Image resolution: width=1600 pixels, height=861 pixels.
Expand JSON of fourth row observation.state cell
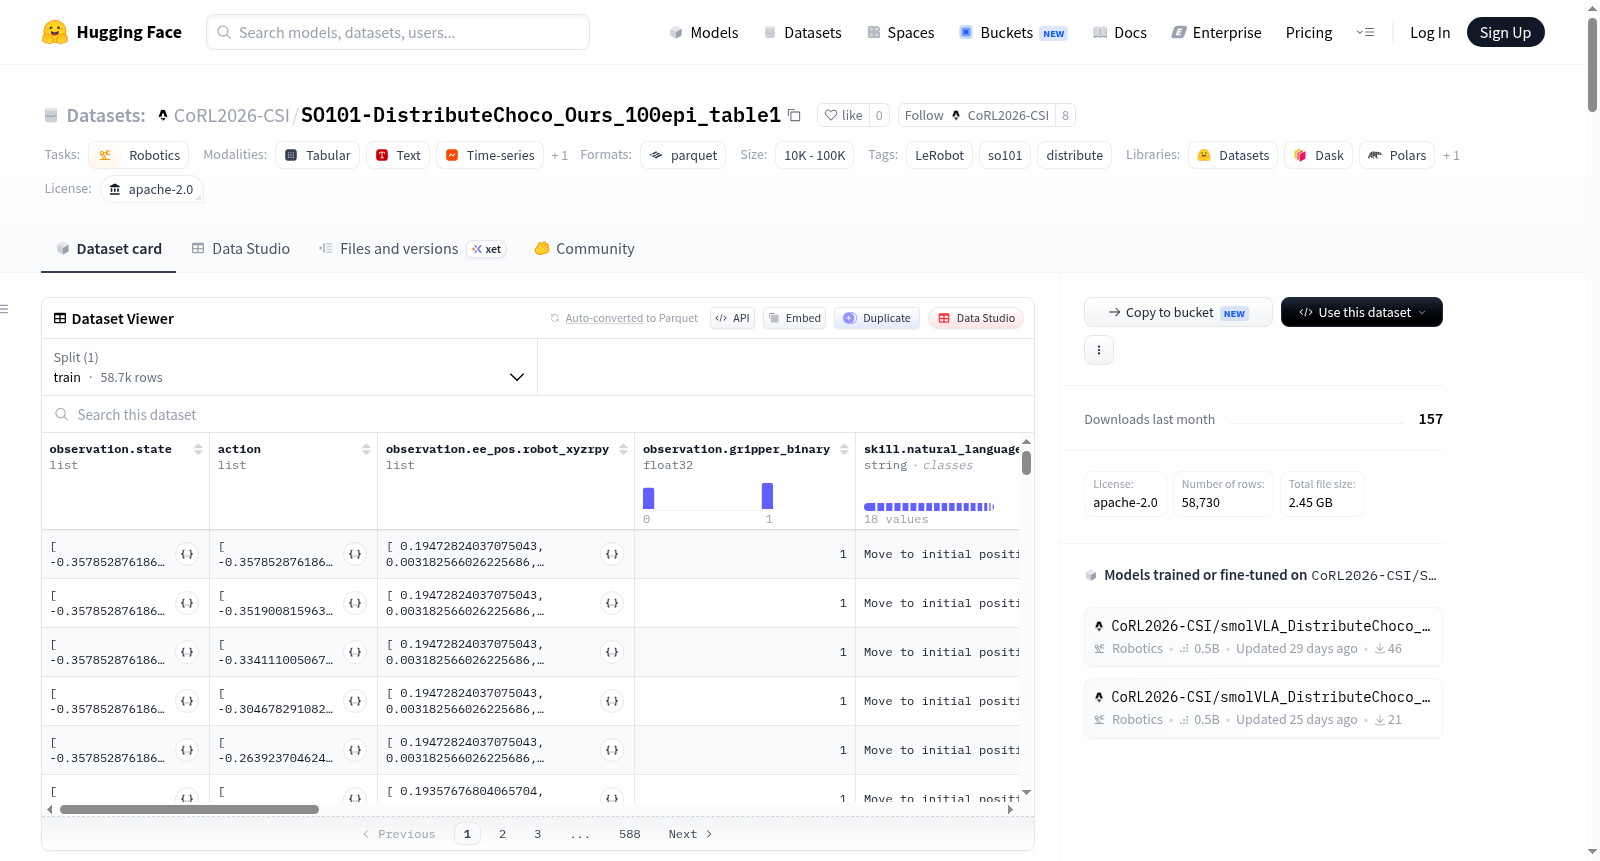(187, 701)
